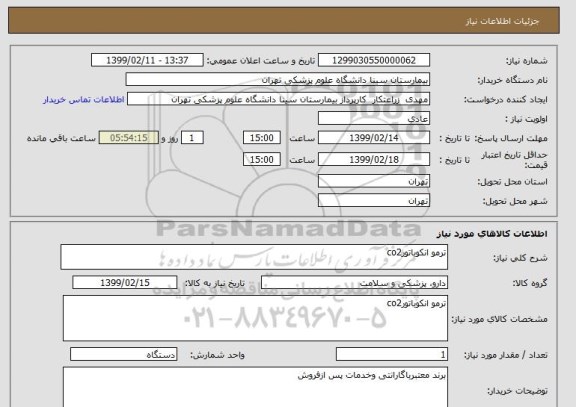Click the section heading اطلاعات کالاهای مورد نیاز

(x=492, y=234)
